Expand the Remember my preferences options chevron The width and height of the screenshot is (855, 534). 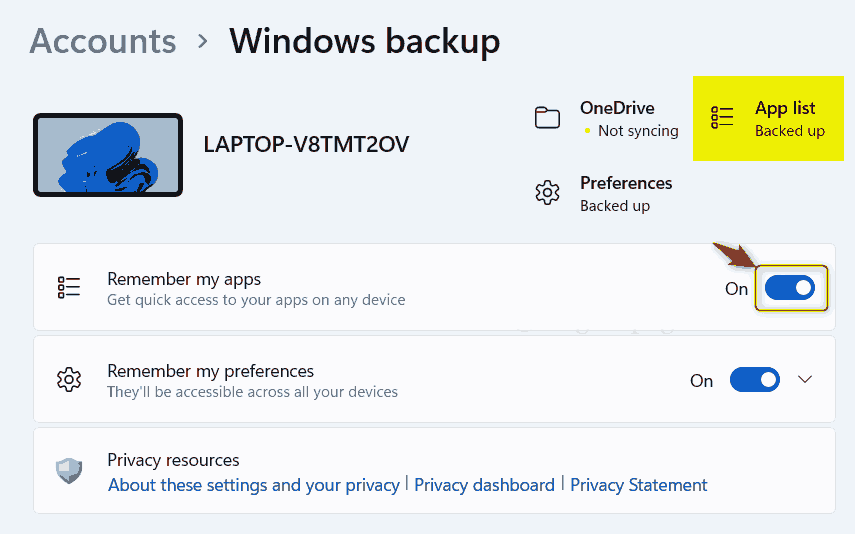coord(805,380)
